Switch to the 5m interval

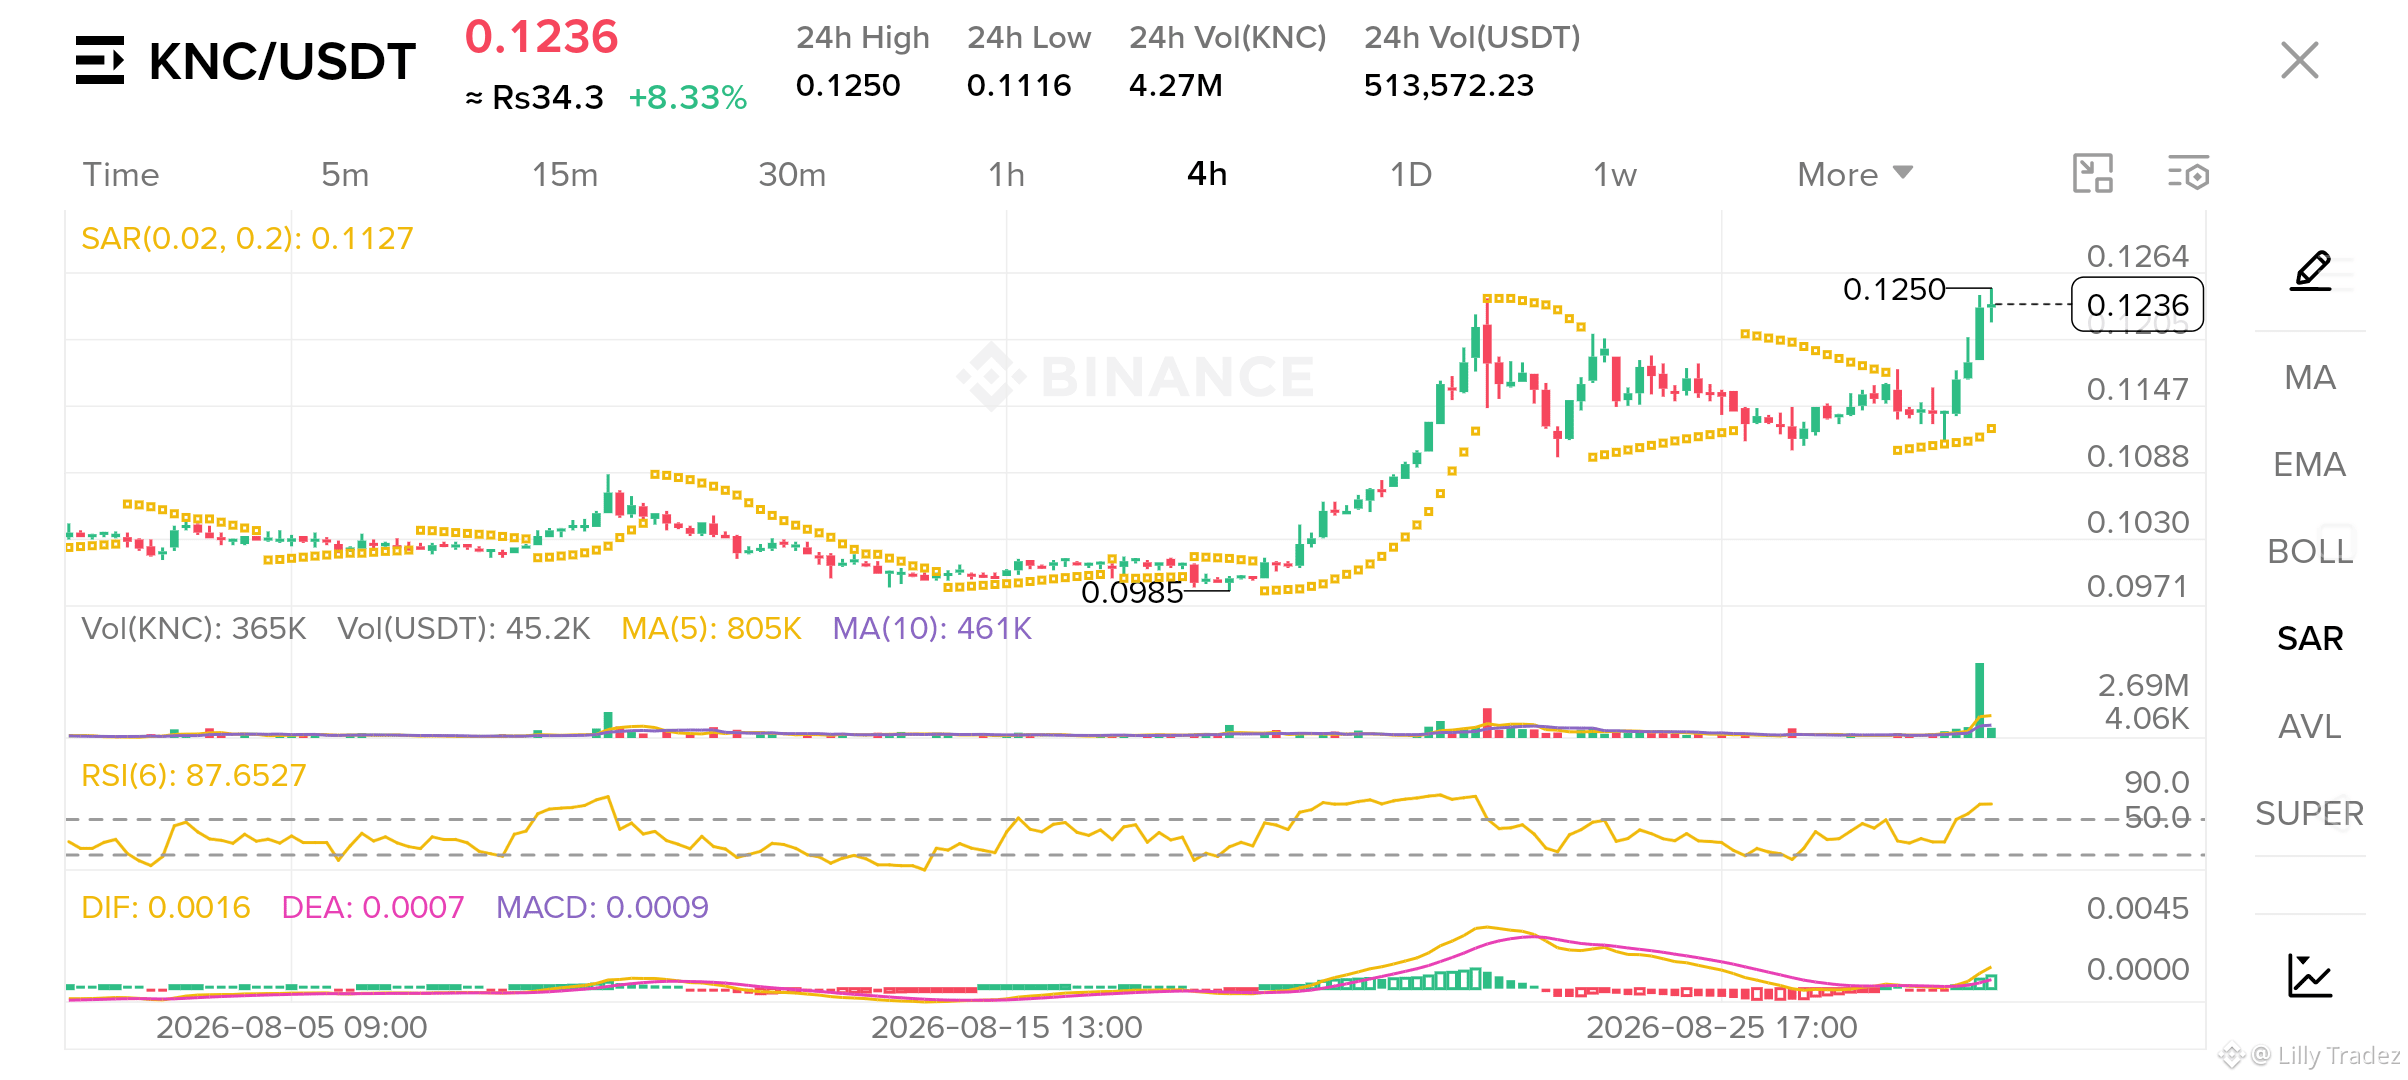pyautogui.click(x=345, y=175)
